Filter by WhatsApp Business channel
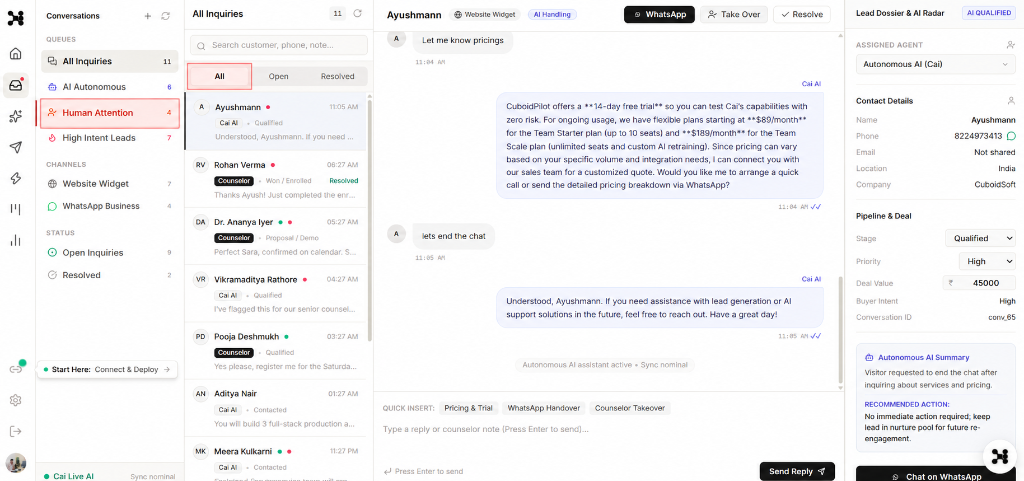The width and height of the screenshot is (1024, 481). tap(110, 206)
